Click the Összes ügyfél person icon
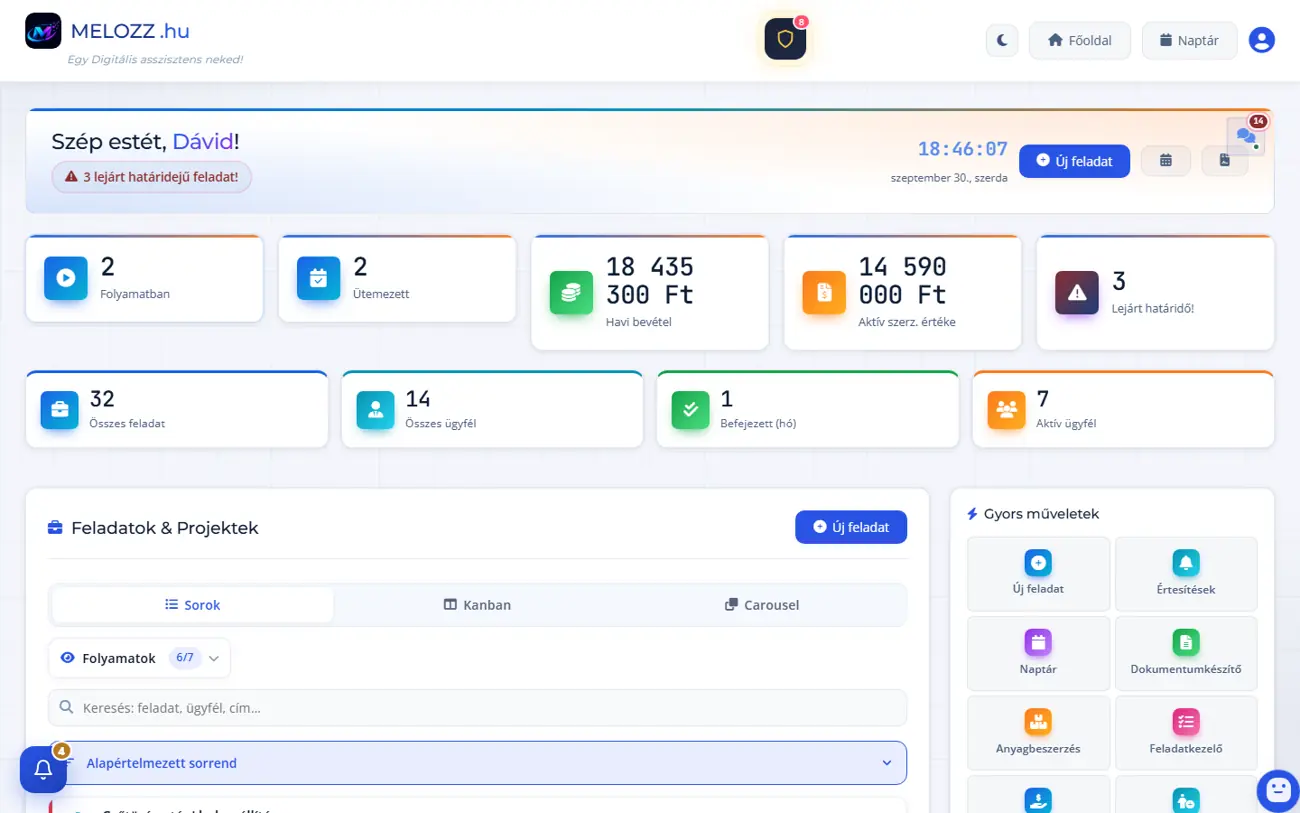Image resolution: width=1300 pixels, height=813 pixels. (375, 410)
